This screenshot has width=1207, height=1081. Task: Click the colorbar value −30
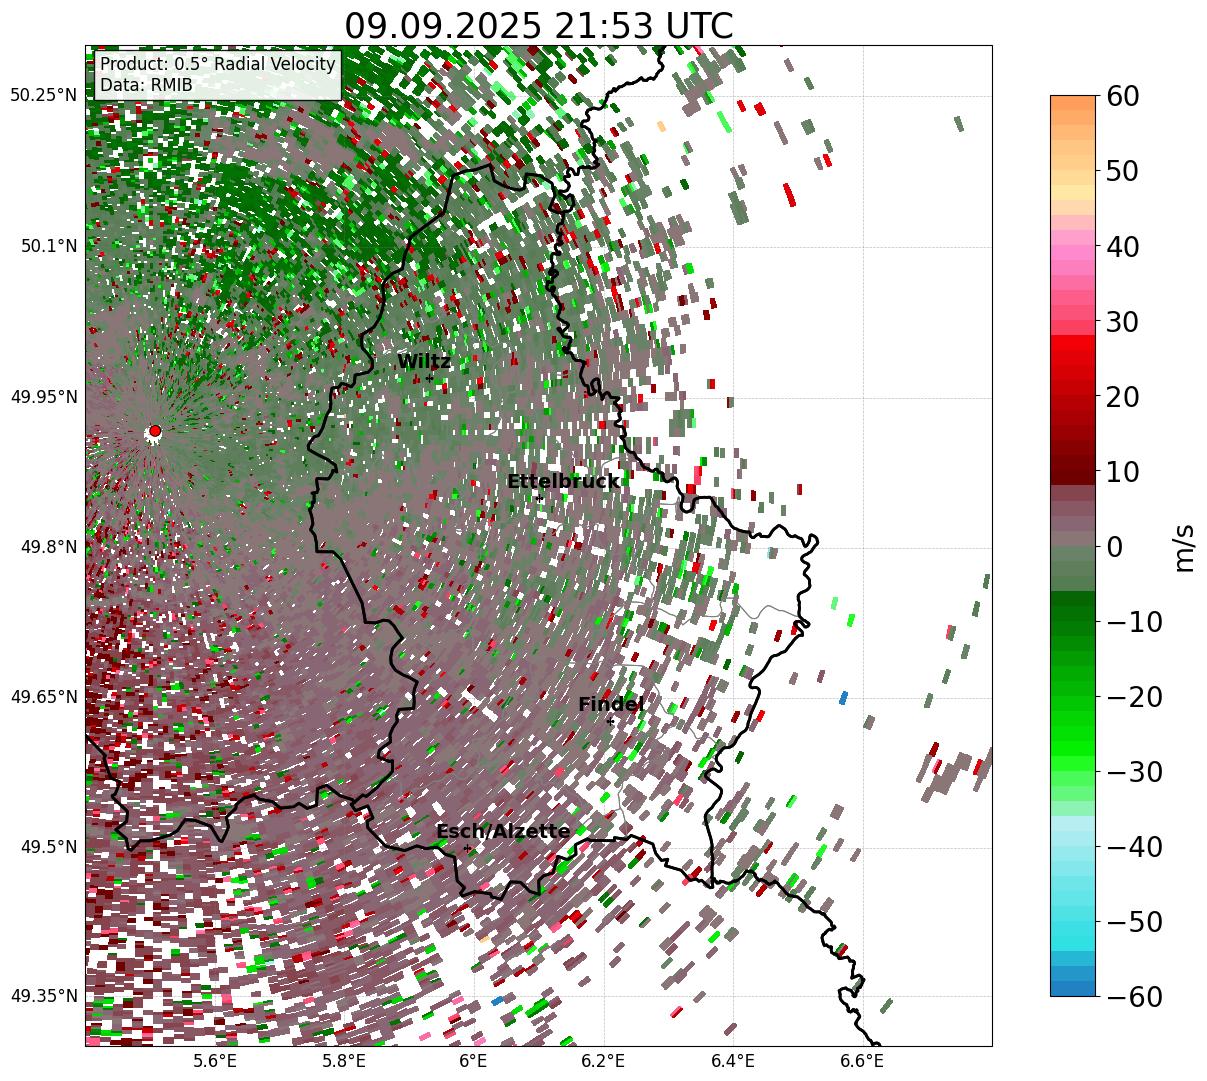pos(1133,772)
